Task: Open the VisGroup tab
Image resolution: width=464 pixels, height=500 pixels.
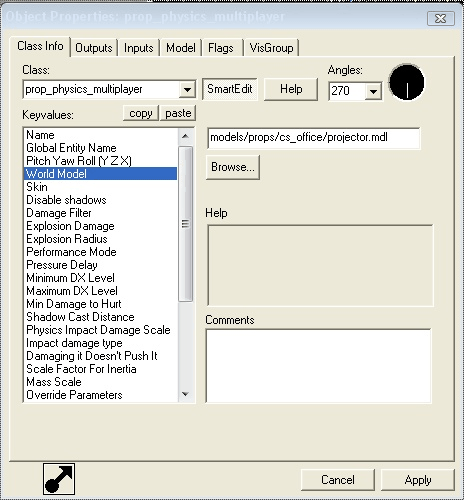Action: coord(271,48)
